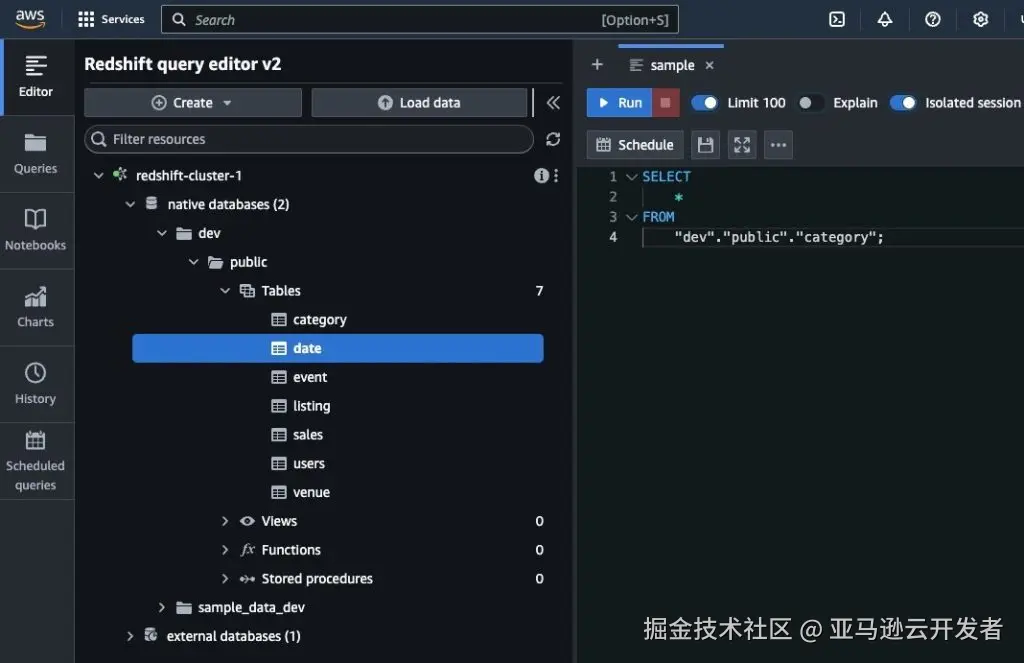Collapse native databases node
This screenshot has width=1024, height=663.
click(x=130, y=204)
